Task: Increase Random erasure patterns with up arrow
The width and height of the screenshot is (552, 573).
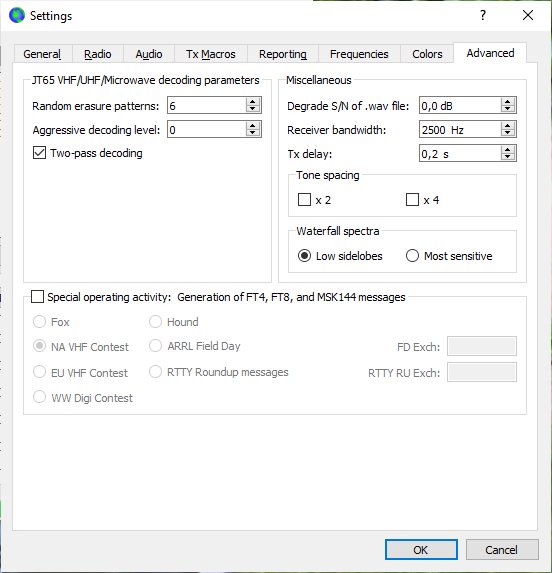Action: tap(252, 102)
